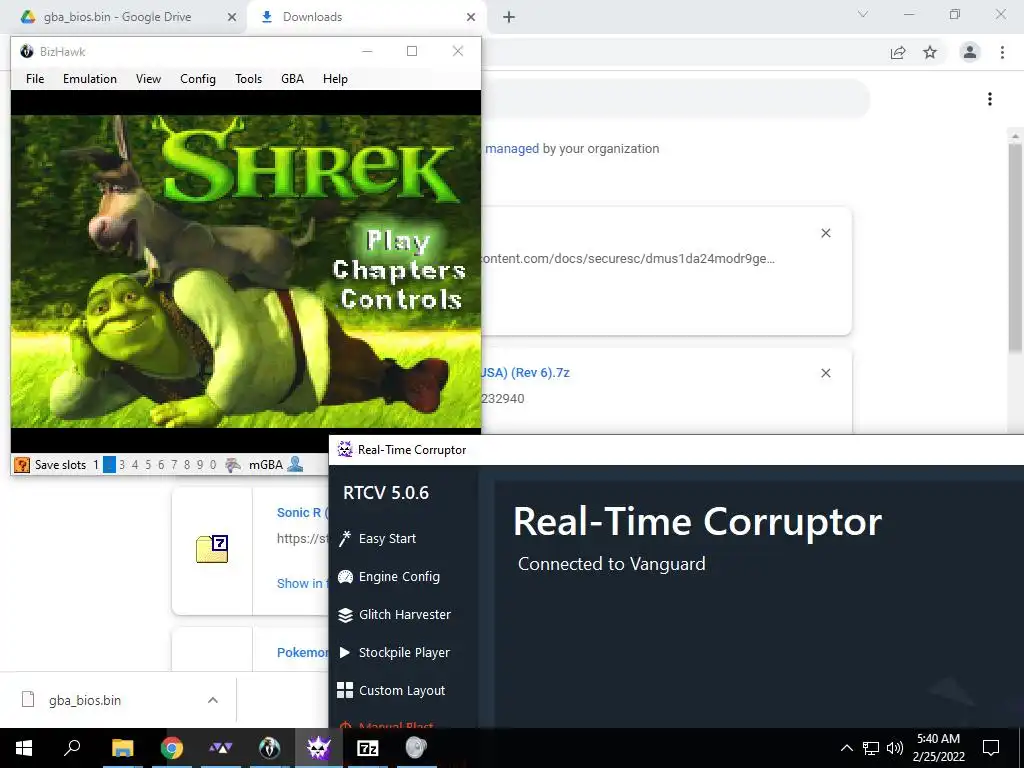This screenshot has height=768, width=1024.
Task: Click the Downloads page vertical scrollbar
Action: coord(1014,249)
